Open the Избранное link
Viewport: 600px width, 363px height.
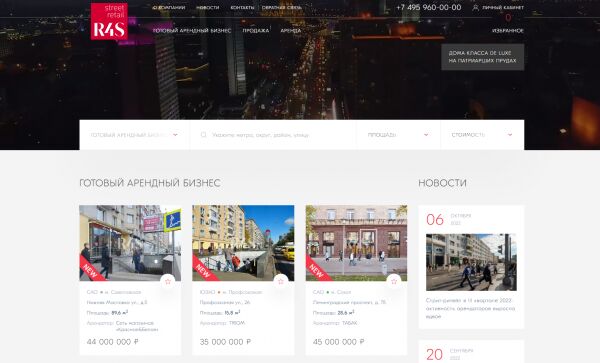click(508, 31)
